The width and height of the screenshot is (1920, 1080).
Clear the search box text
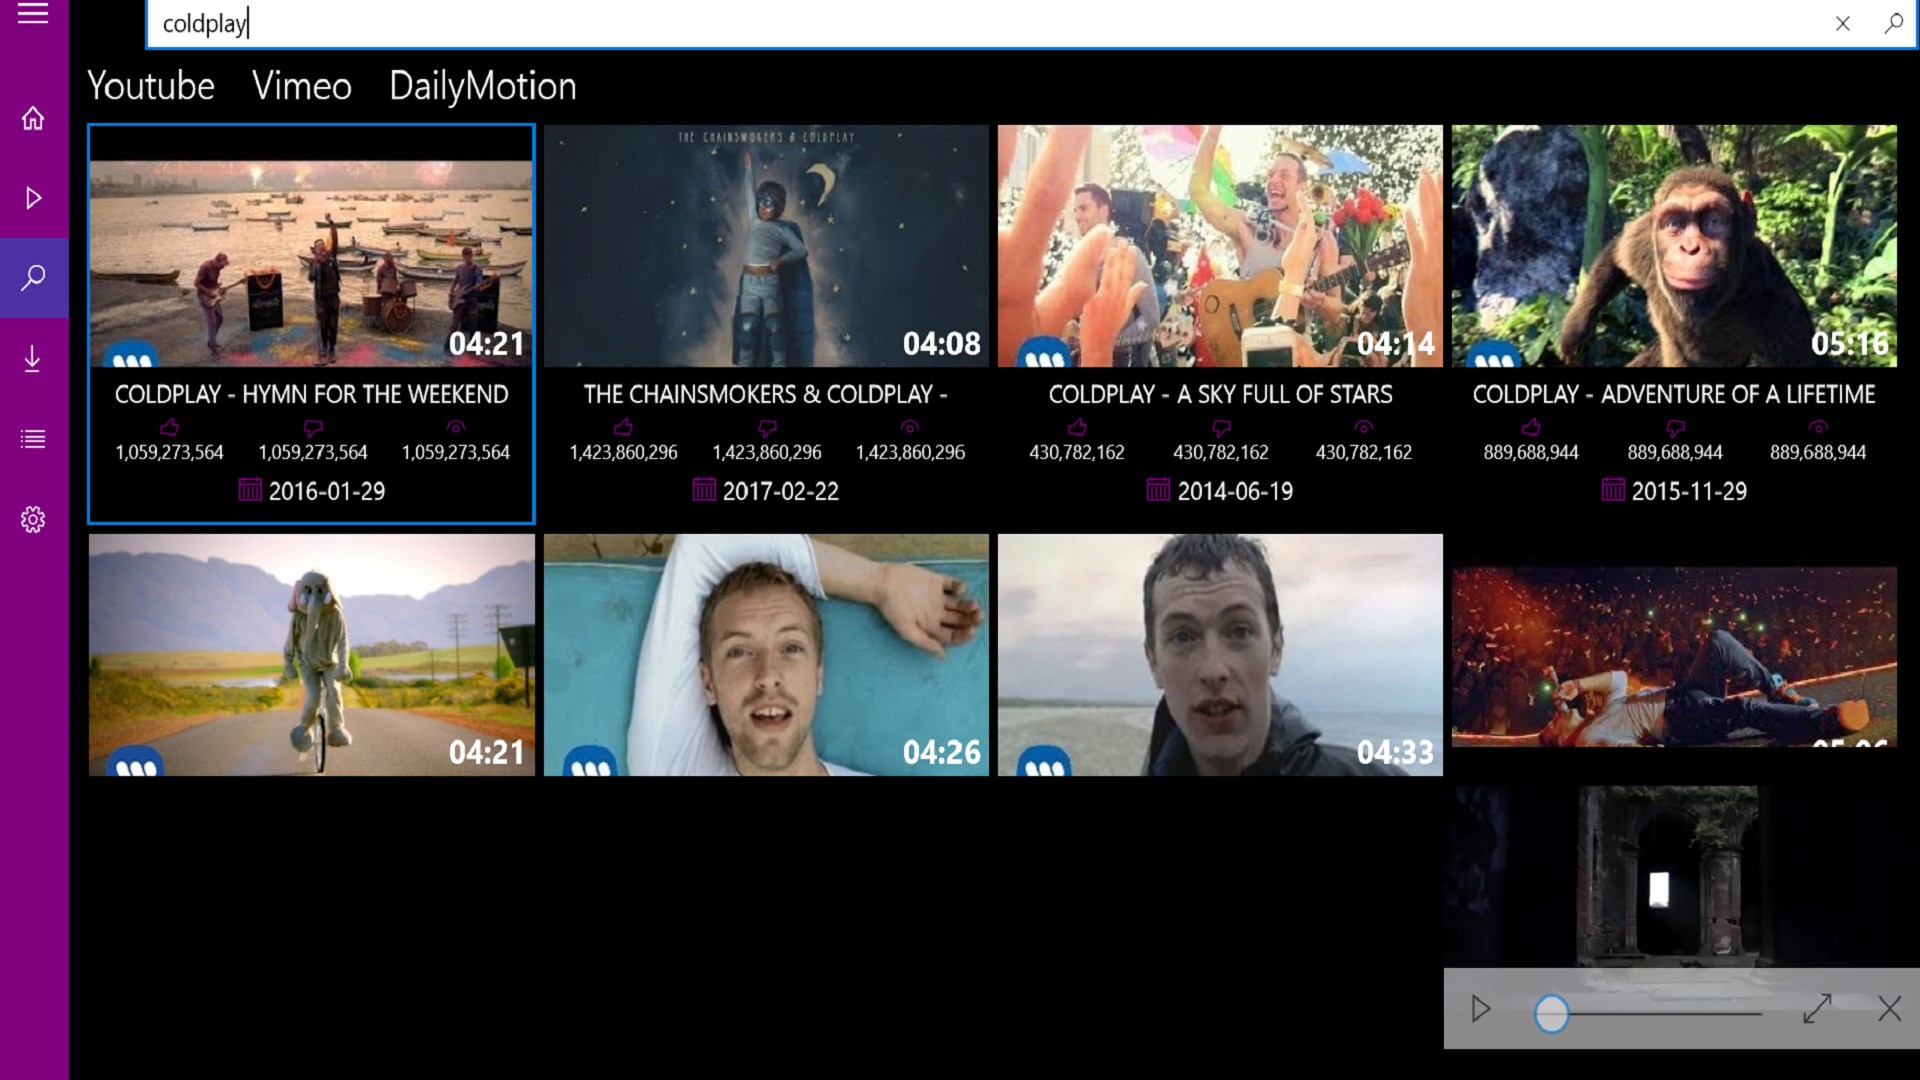[1843, 24]
